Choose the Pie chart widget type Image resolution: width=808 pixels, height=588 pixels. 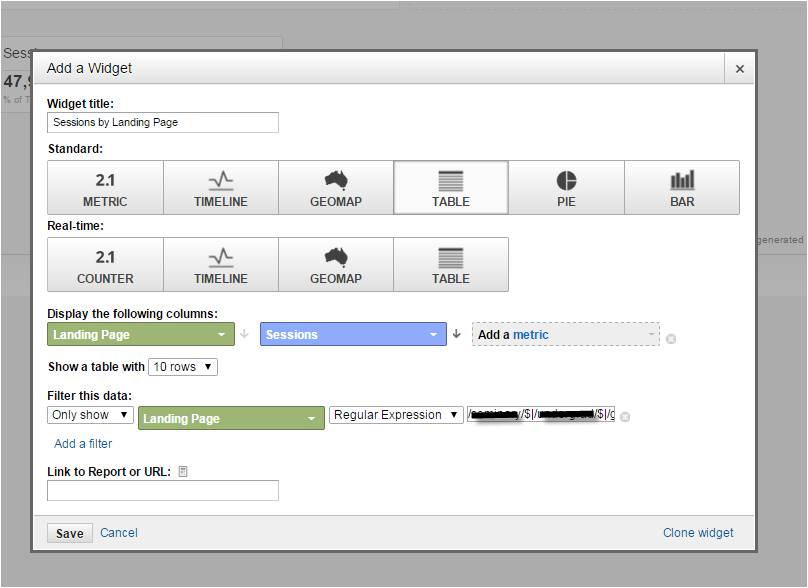point(566,188)
